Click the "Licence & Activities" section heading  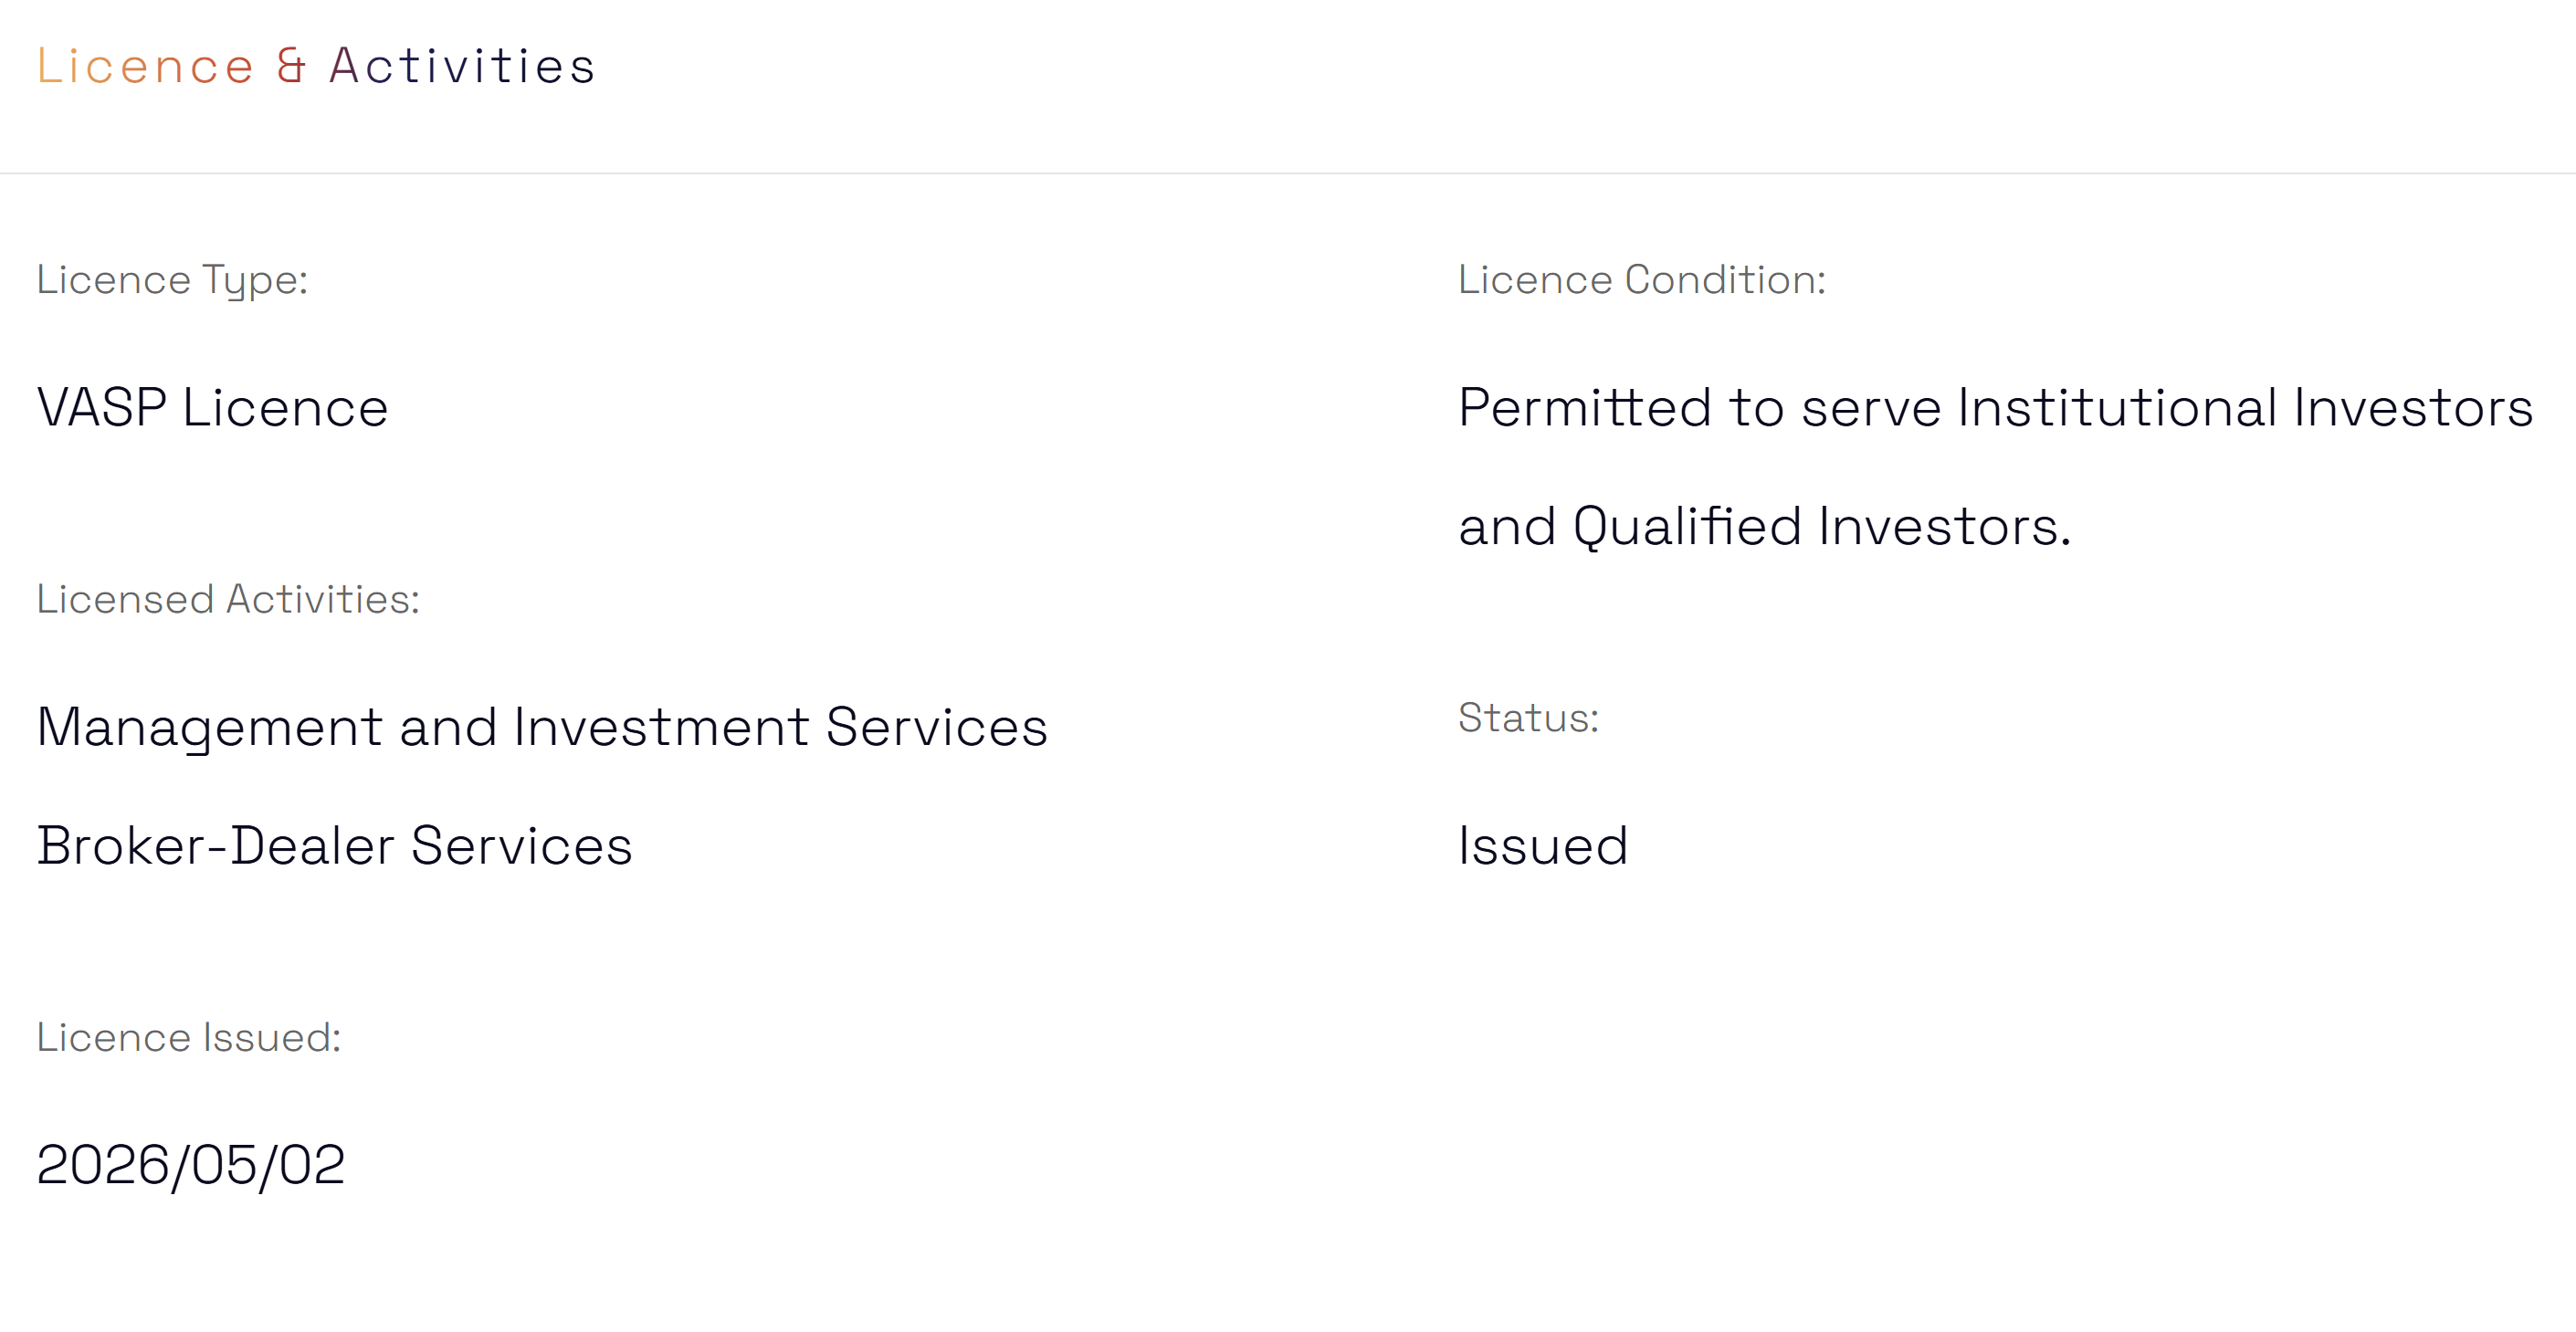(316, 66)
